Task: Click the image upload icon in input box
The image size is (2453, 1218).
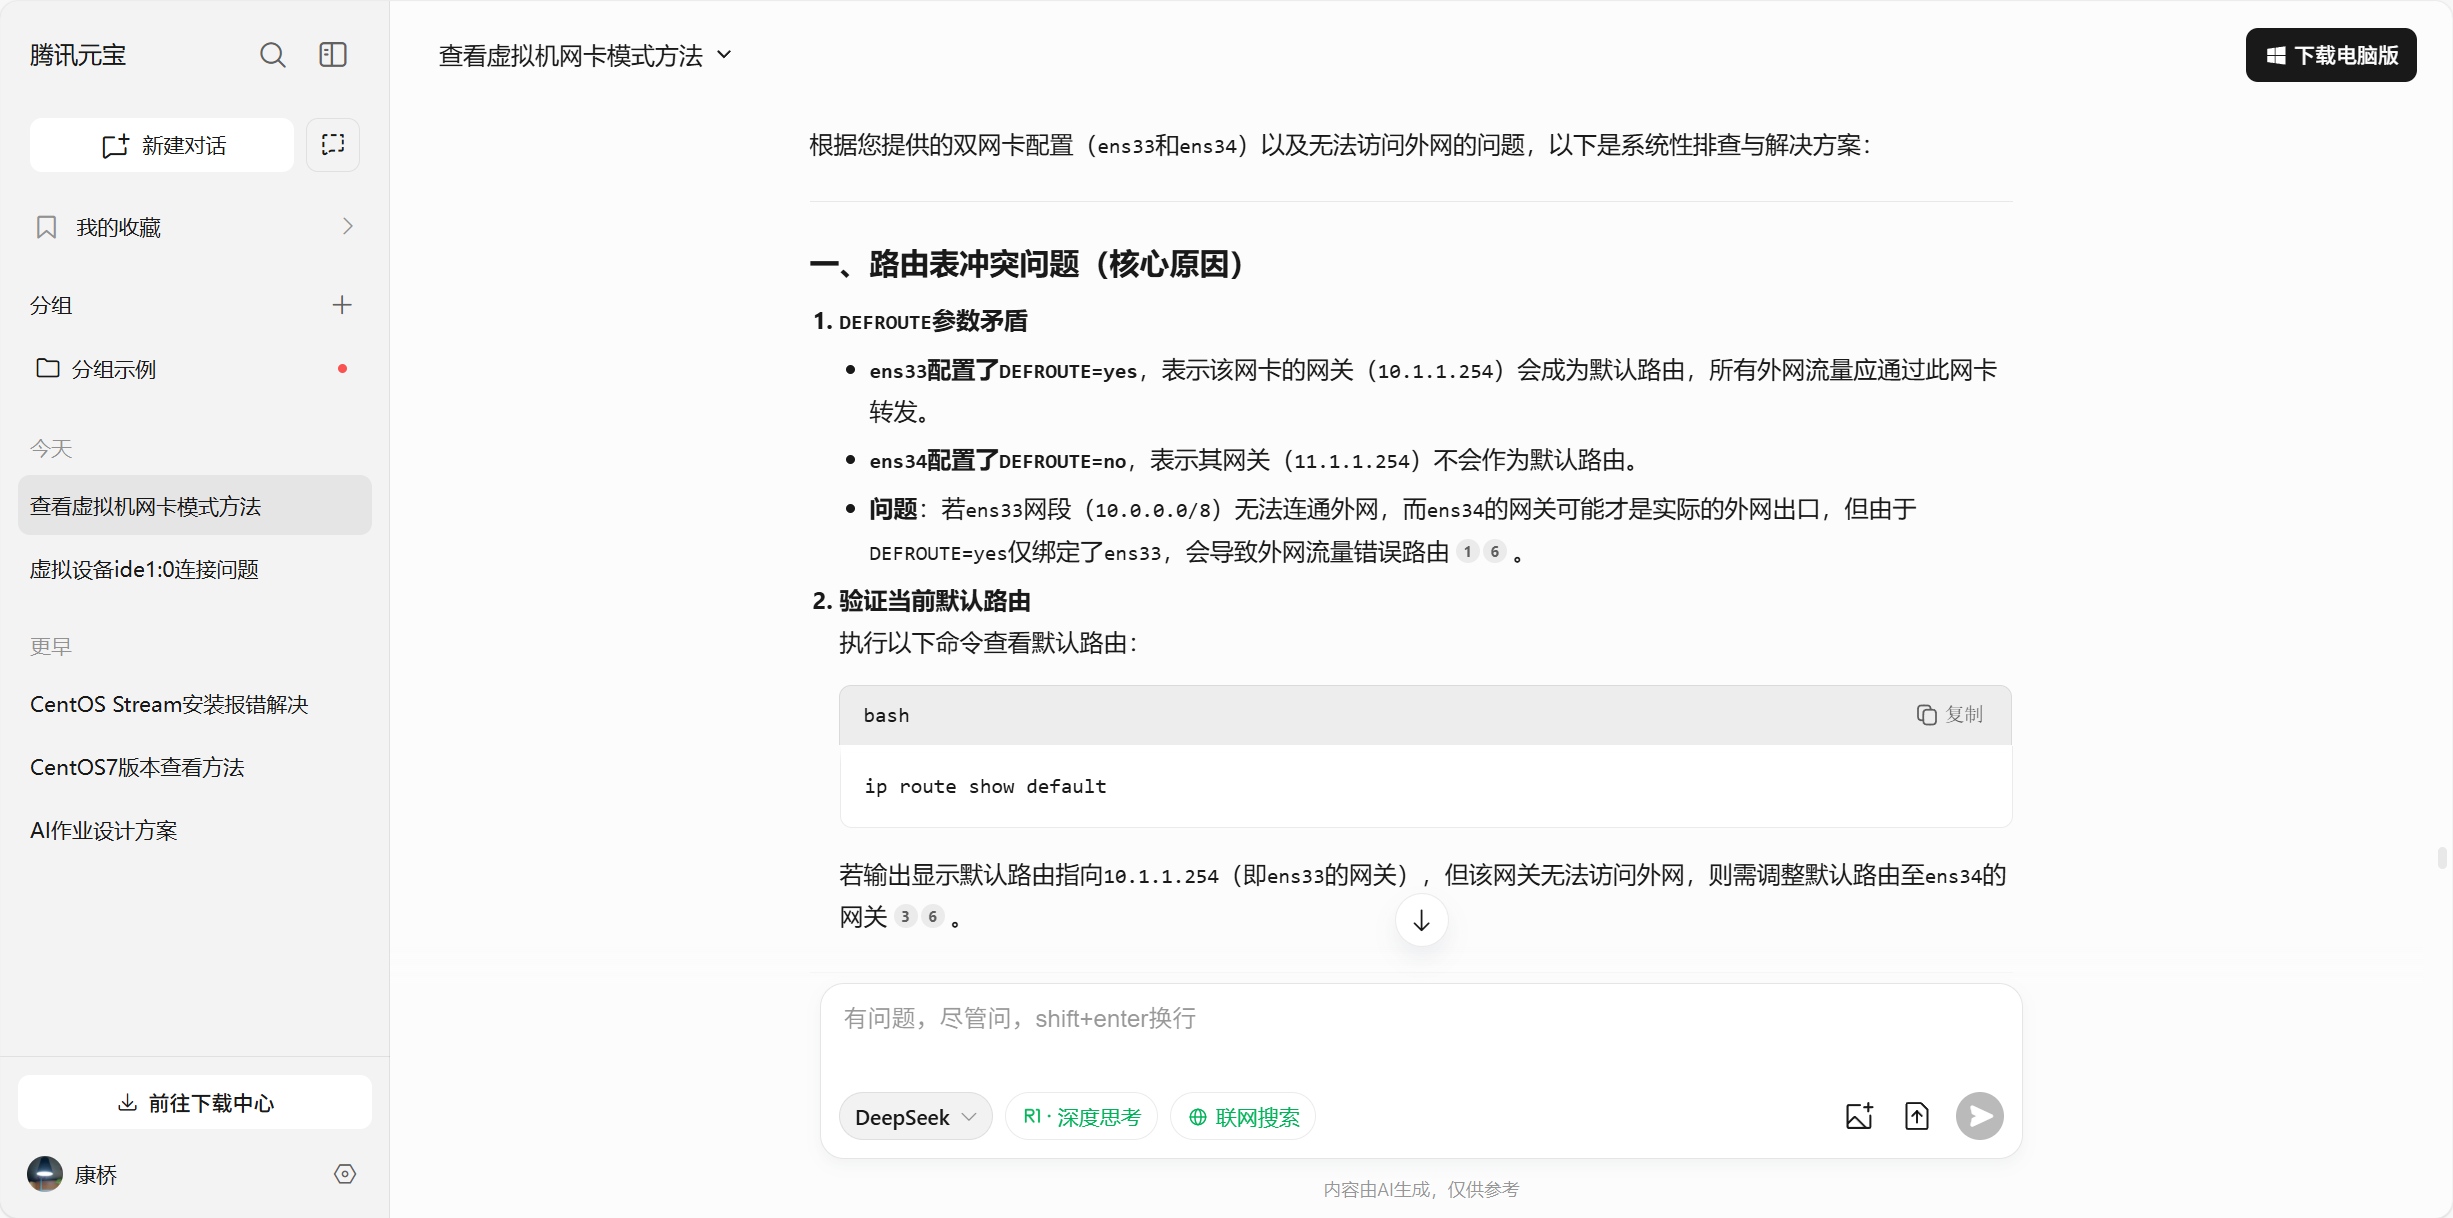Action: pos(1859,1116)
